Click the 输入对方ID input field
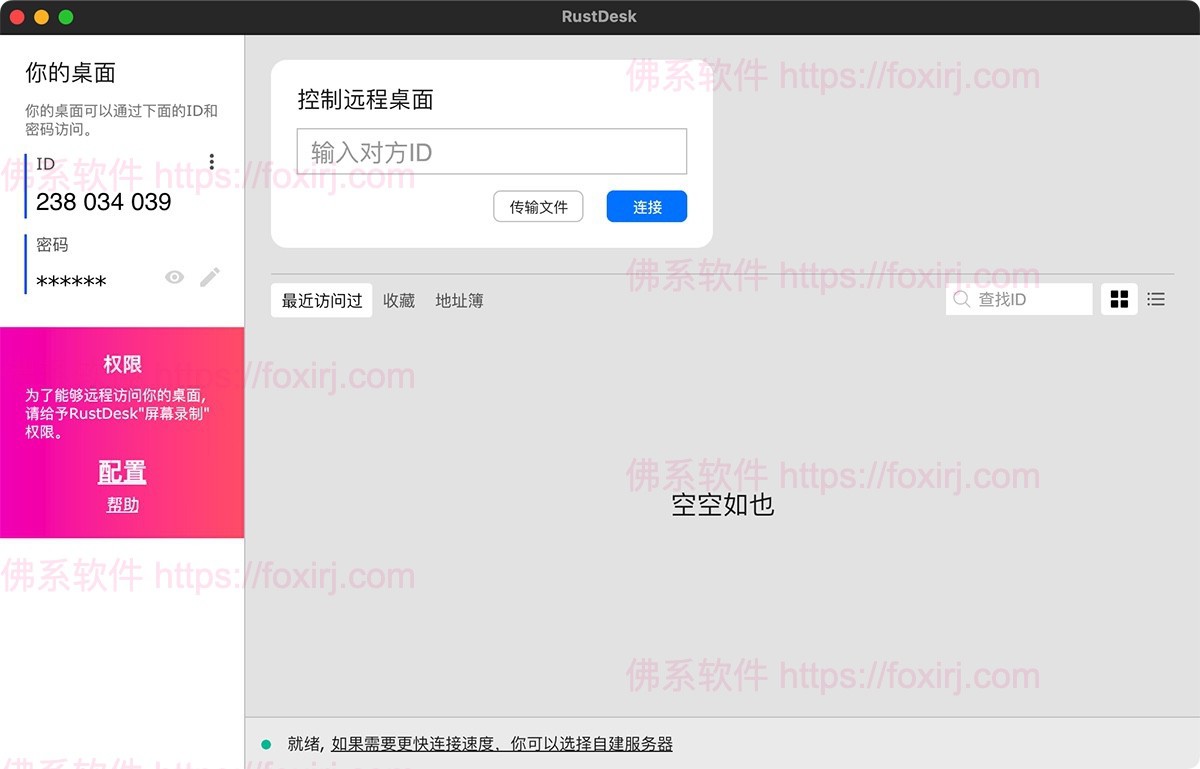Screen dimensions: 1200x769 [x=491, y=151]
